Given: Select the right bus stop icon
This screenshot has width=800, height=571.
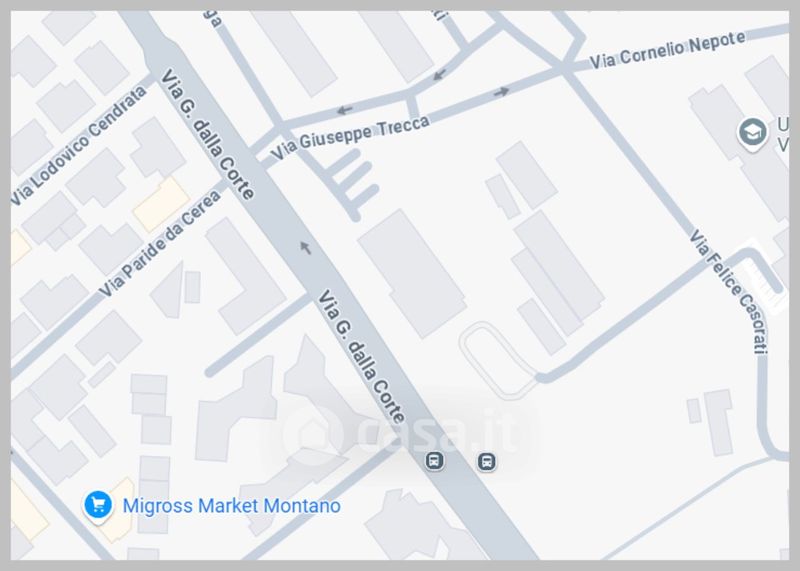Looking at the screenshot, I should click(487, 462).
